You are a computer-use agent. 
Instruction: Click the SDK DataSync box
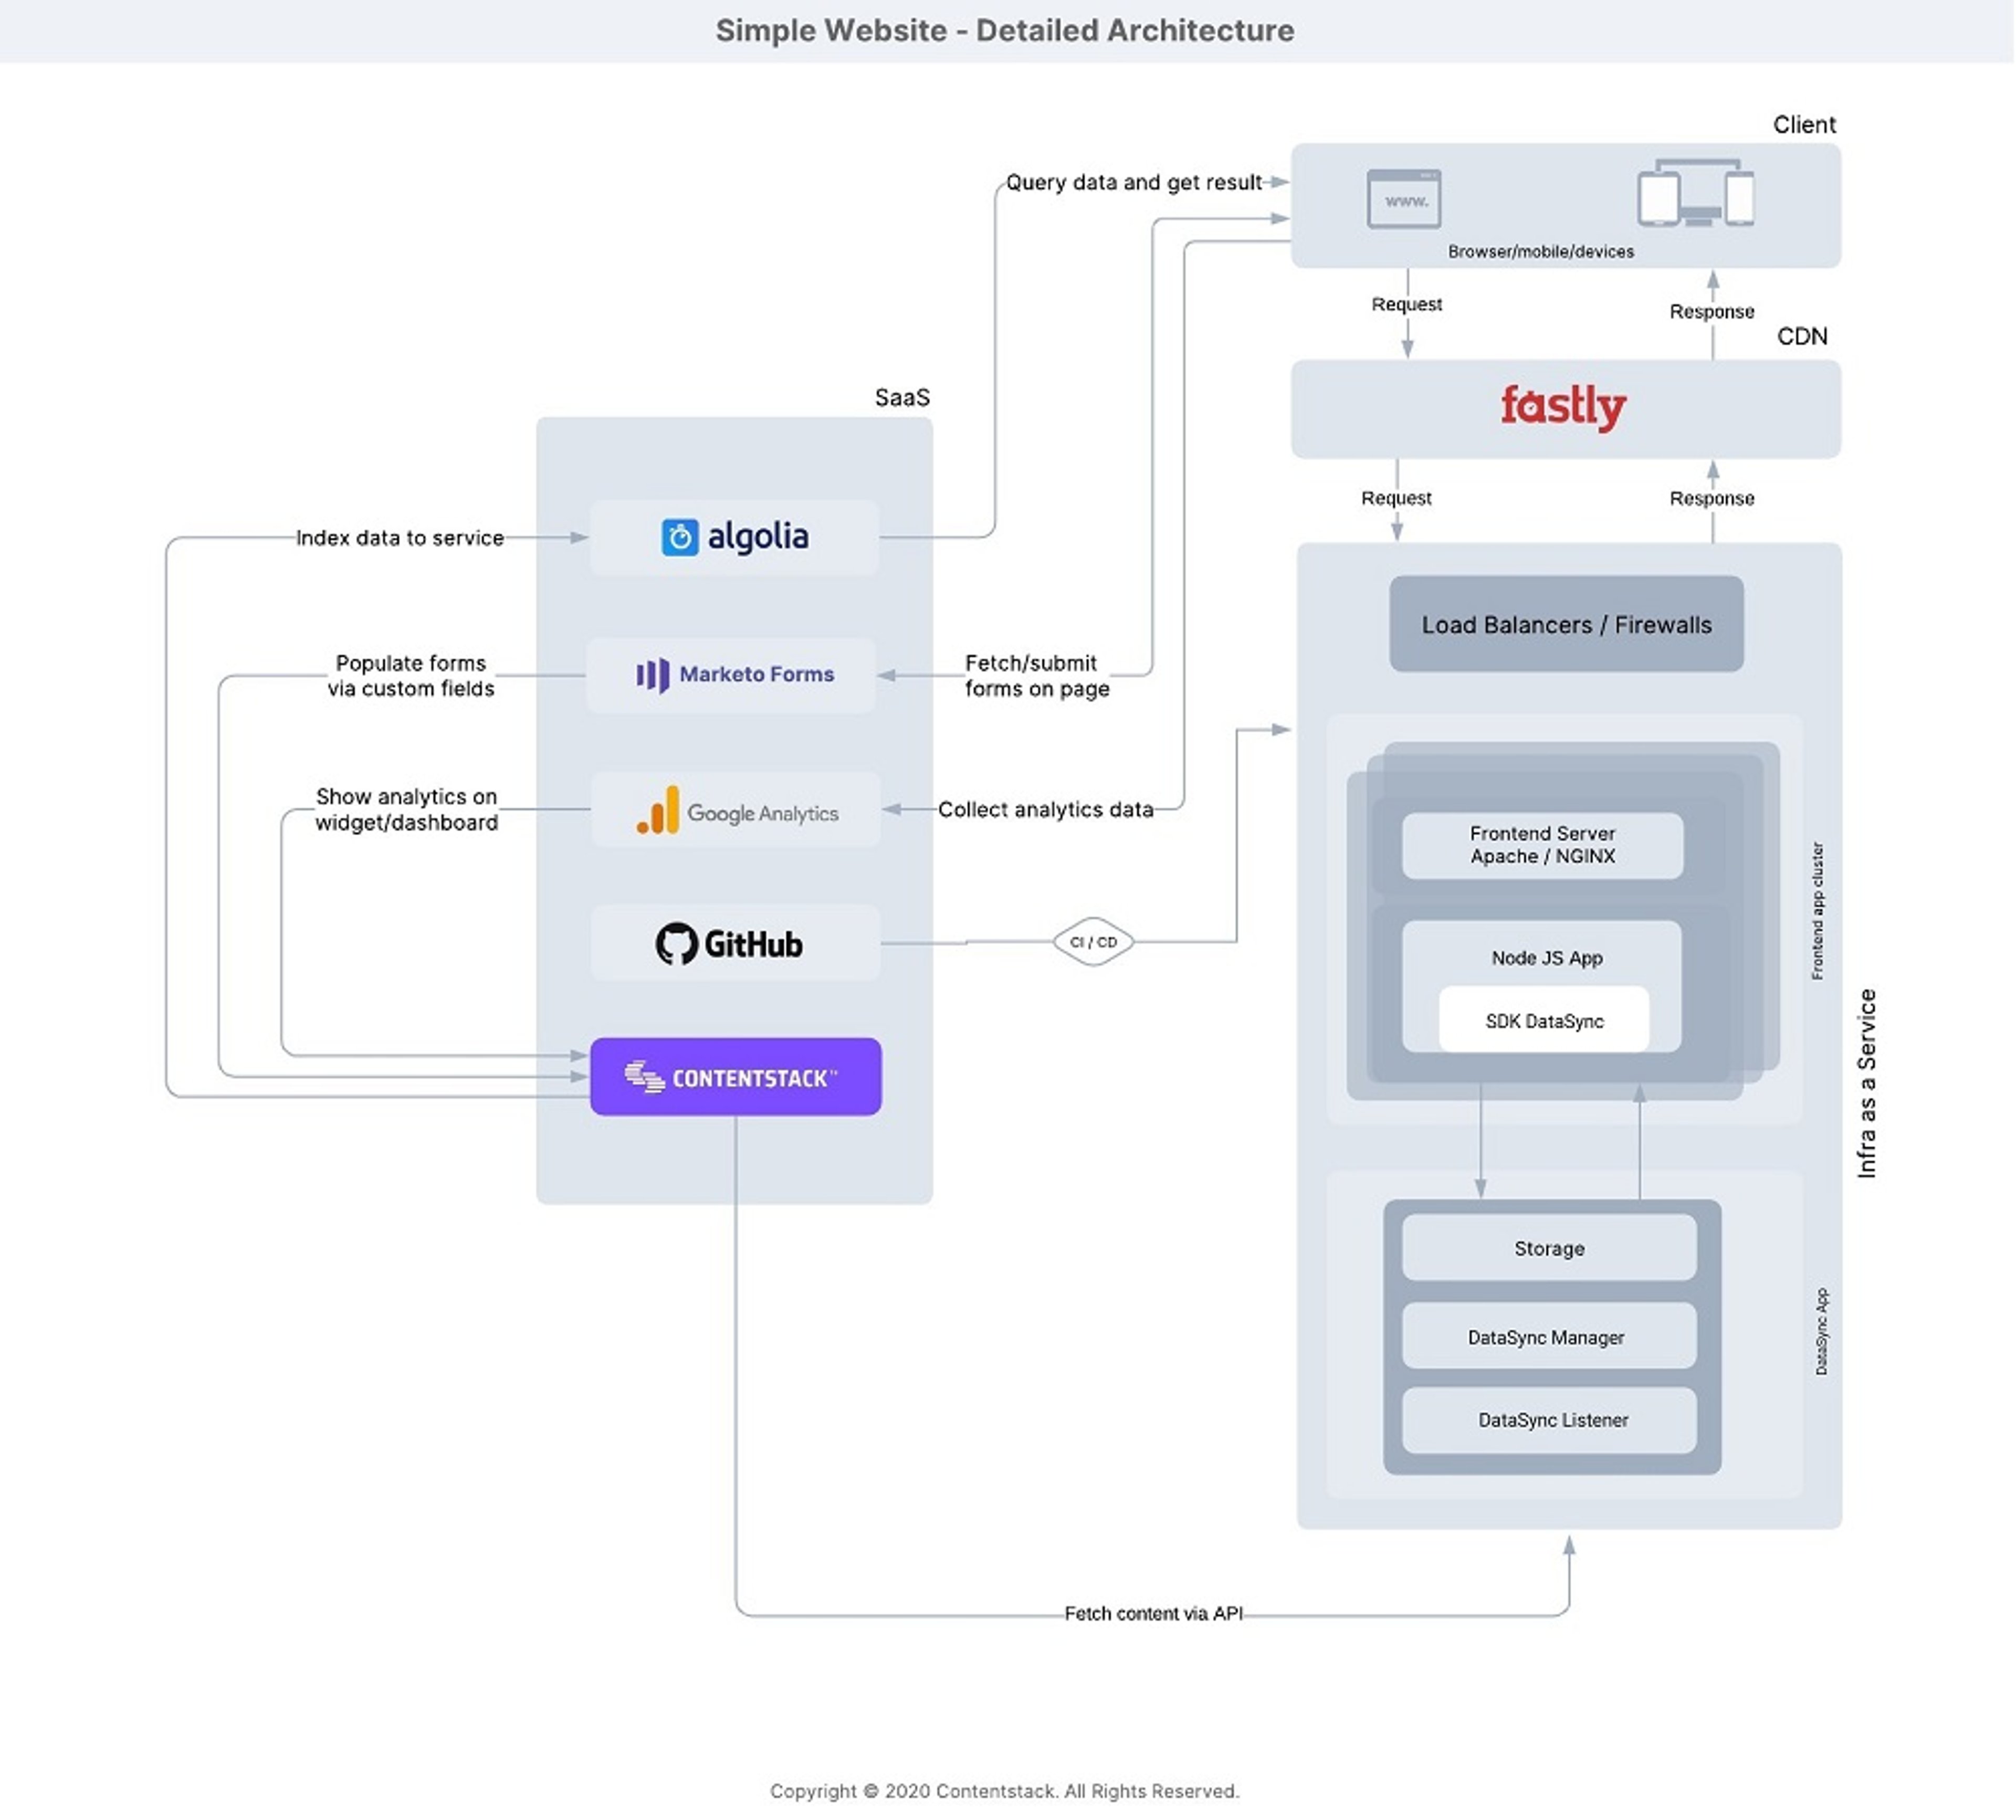tap(1544, 1020)
